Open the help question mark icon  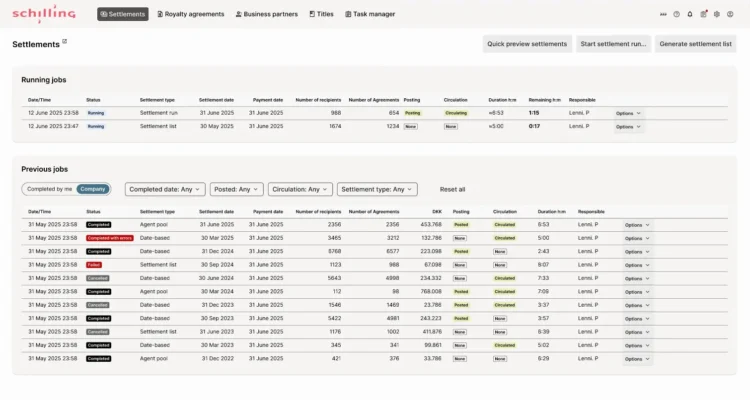[676, 14]
